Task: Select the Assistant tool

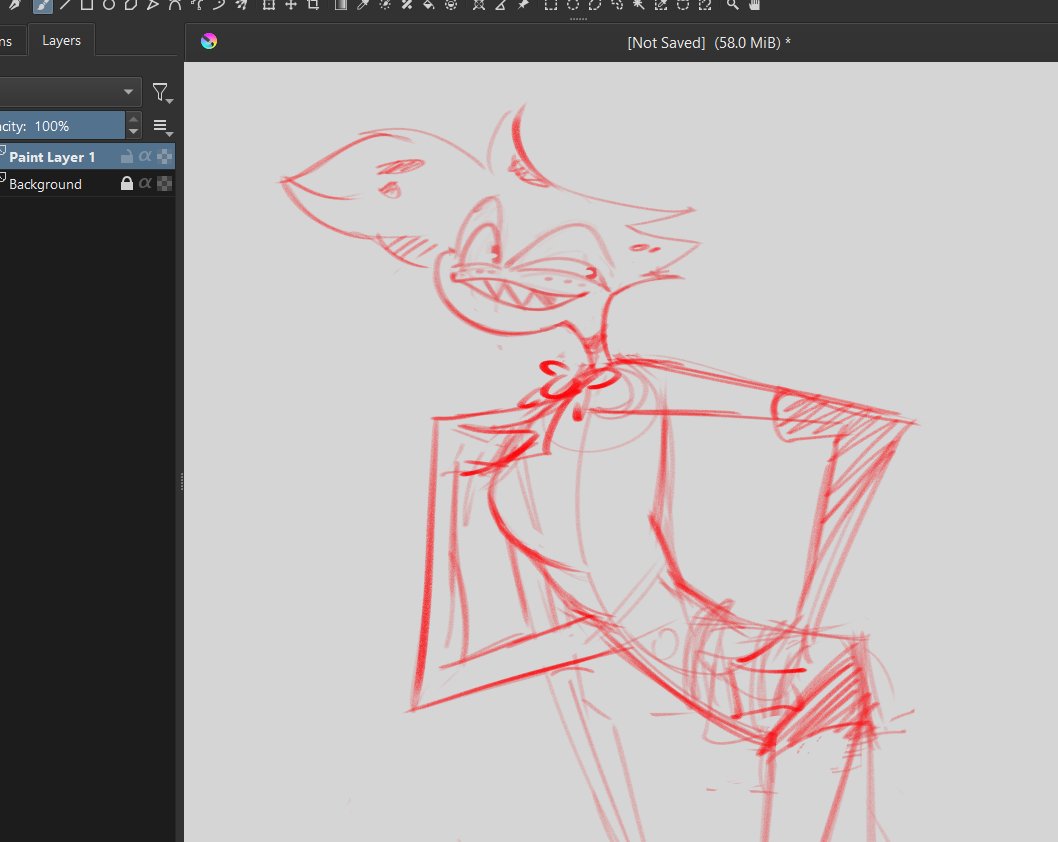Action: (478, 5)
